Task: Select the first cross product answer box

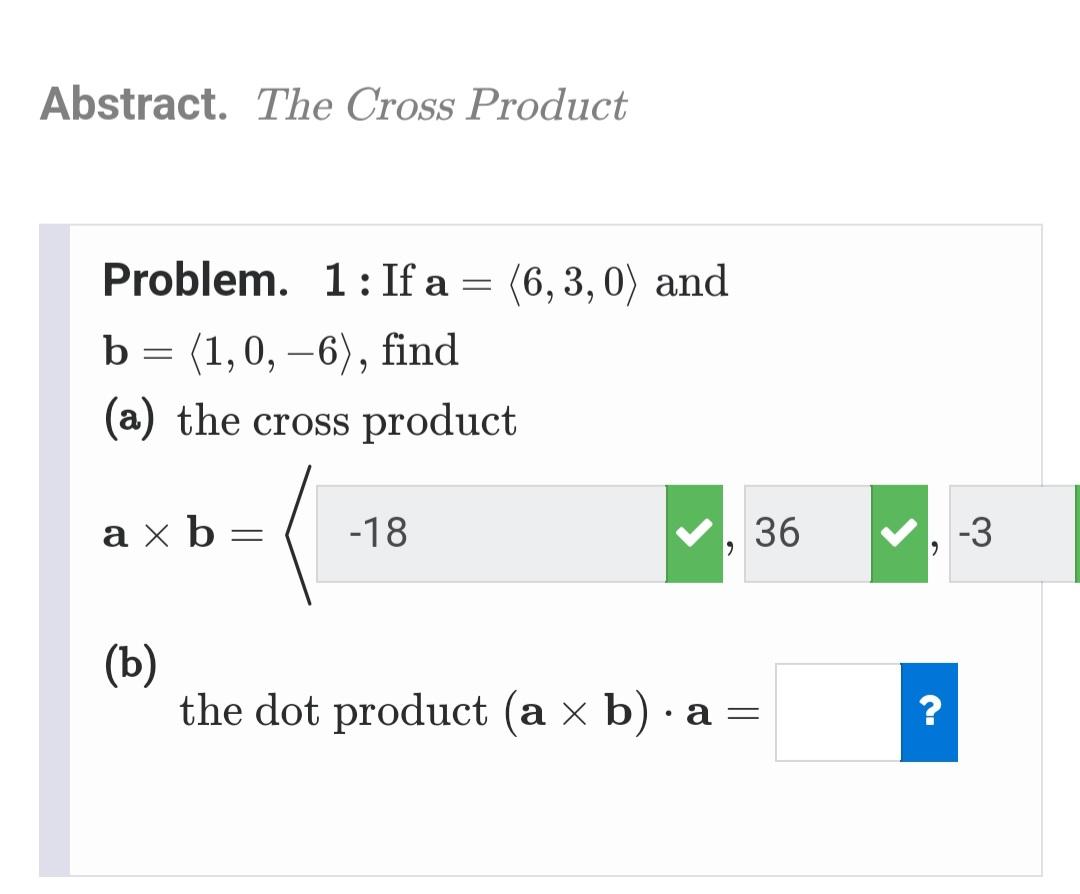Action: tap(480, 533)
